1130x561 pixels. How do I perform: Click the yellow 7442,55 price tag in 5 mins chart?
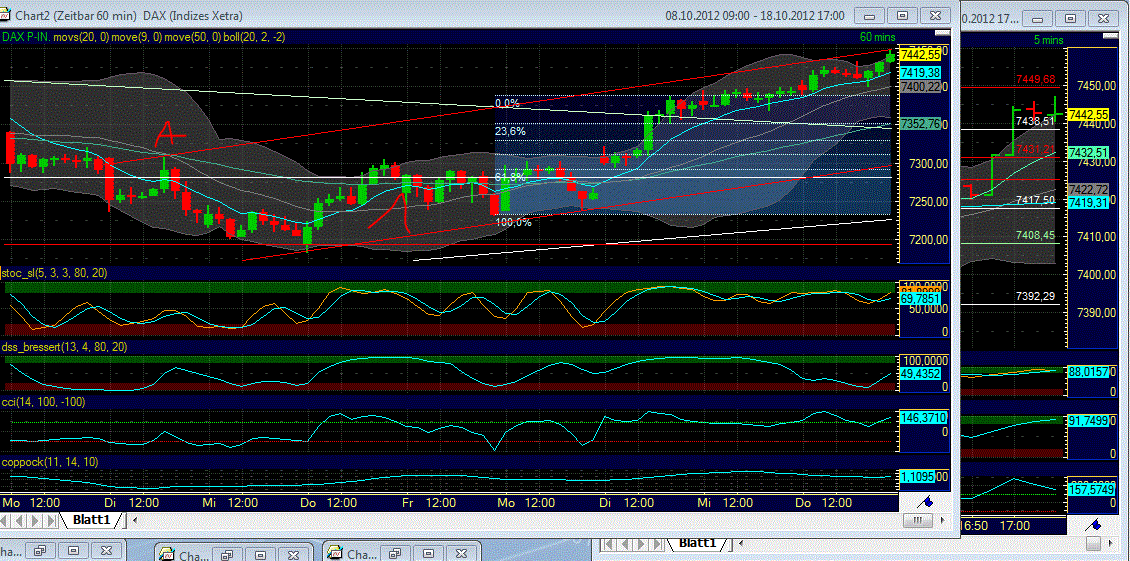1090,115
